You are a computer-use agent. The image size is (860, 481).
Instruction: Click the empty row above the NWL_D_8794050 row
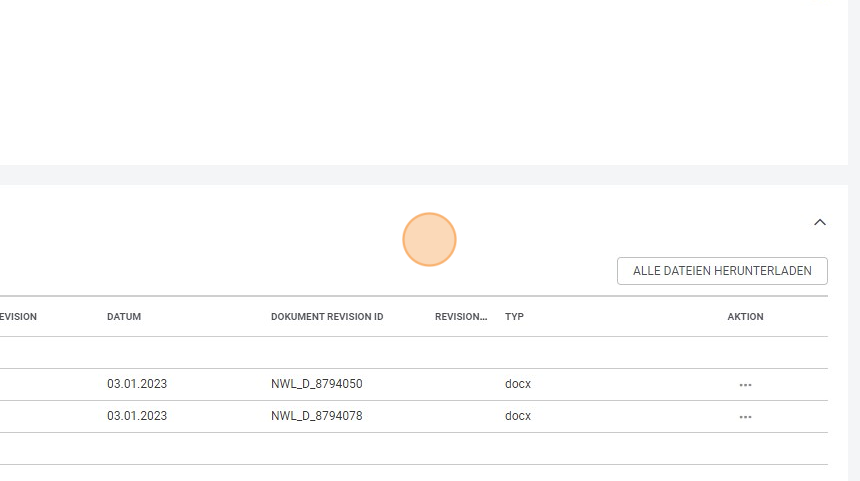click(x=414, y=353)
